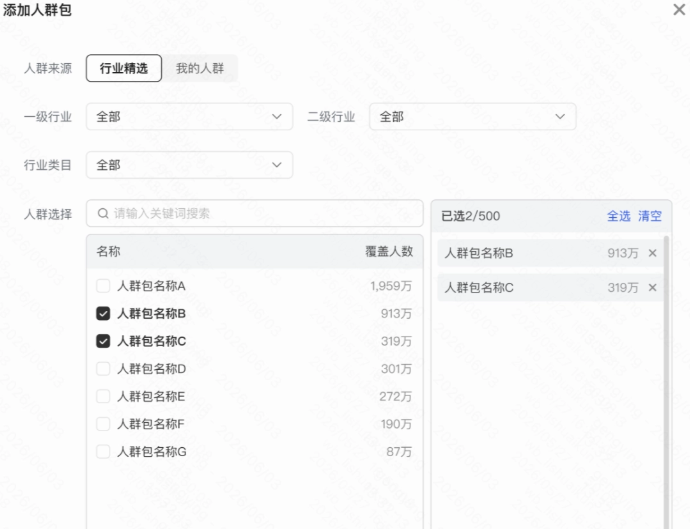
Task: Switch to the 我的人群 tab
Action: coord(200,68)
